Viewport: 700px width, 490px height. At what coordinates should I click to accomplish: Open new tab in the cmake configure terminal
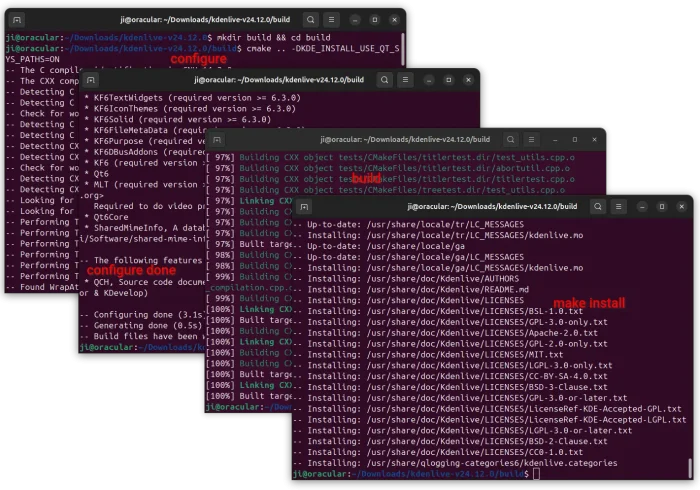tap(17, 20)
